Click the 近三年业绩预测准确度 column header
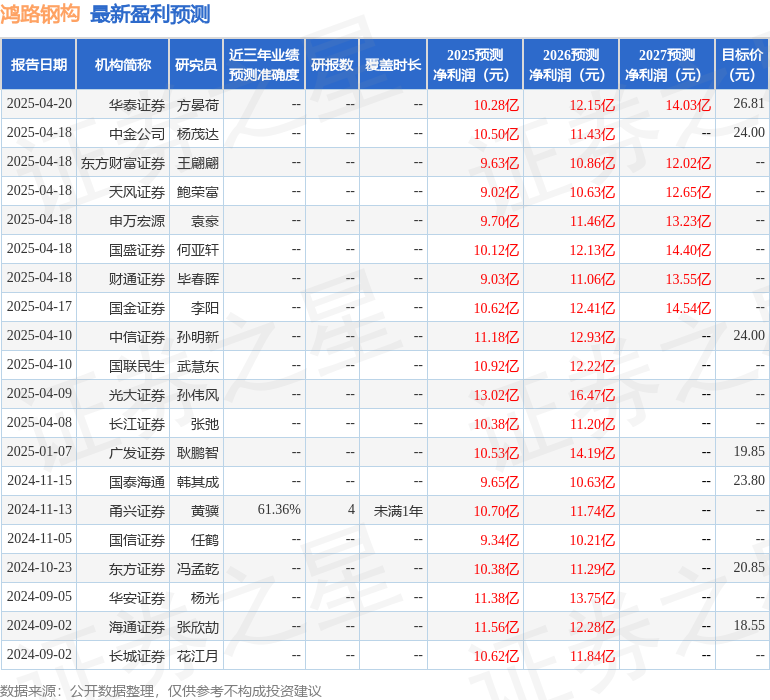The width and height of the screenshot is (770, 700). [264, 65]
